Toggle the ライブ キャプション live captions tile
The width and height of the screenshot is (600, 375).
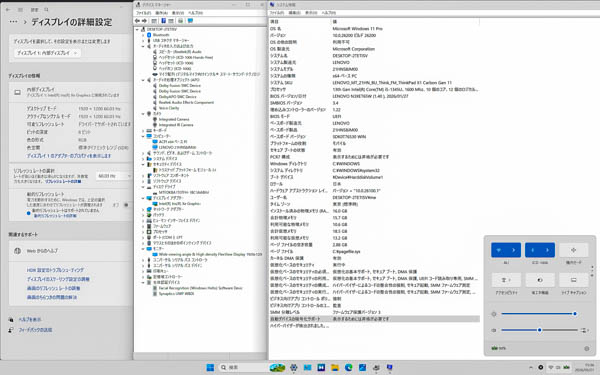tap(573, 280)
